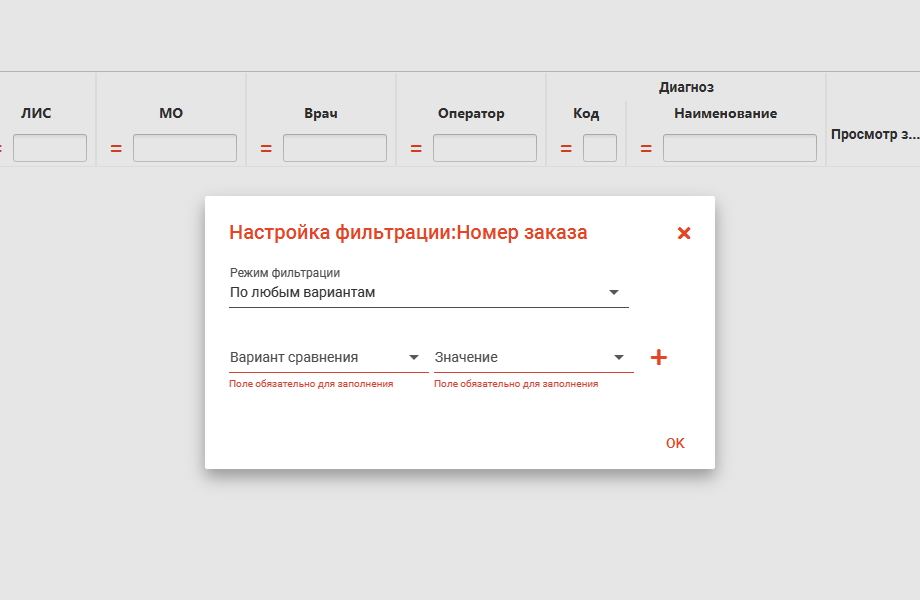Click the 'МО' column header
Image resolution: width=920 pixels, height=600 pixels.
click(171, 113)
